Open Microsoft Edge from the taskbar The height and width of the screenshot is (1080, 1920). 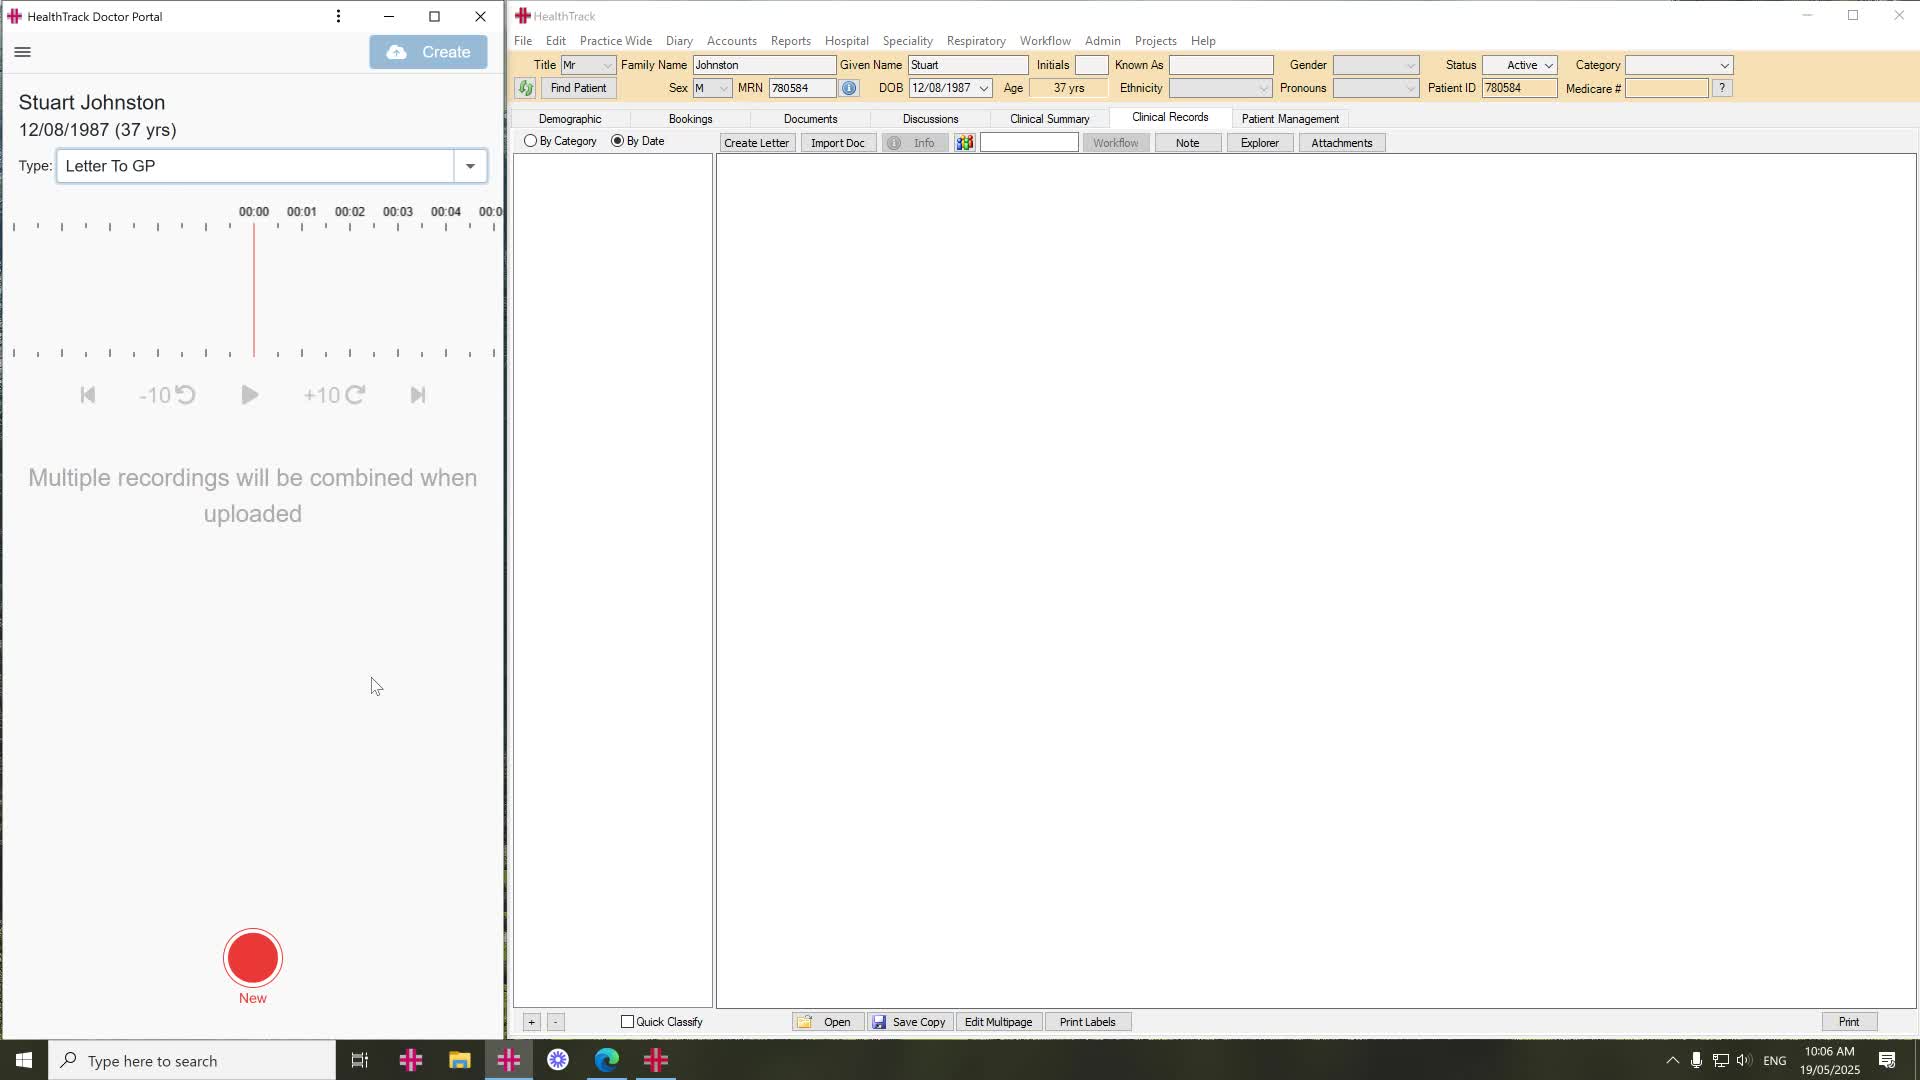pyautogui.click(x=607, y=1060)
